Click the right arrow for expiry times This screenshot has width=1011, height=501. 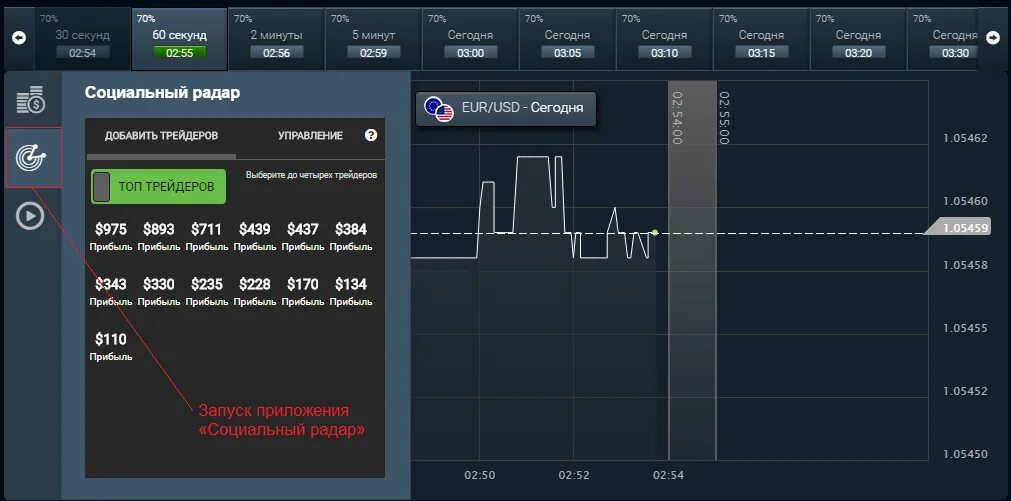point(992,38)
